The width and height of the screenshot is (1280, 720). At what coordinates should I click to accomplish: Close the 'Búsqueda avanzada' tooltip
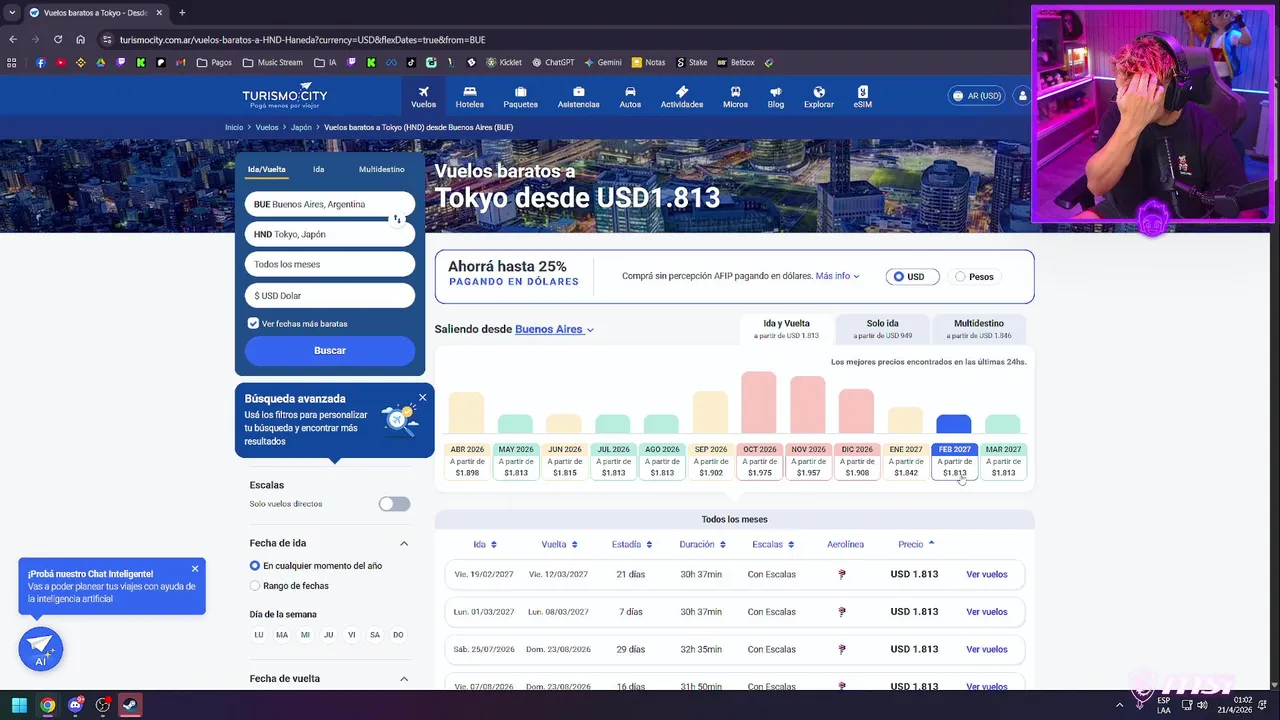422,397
